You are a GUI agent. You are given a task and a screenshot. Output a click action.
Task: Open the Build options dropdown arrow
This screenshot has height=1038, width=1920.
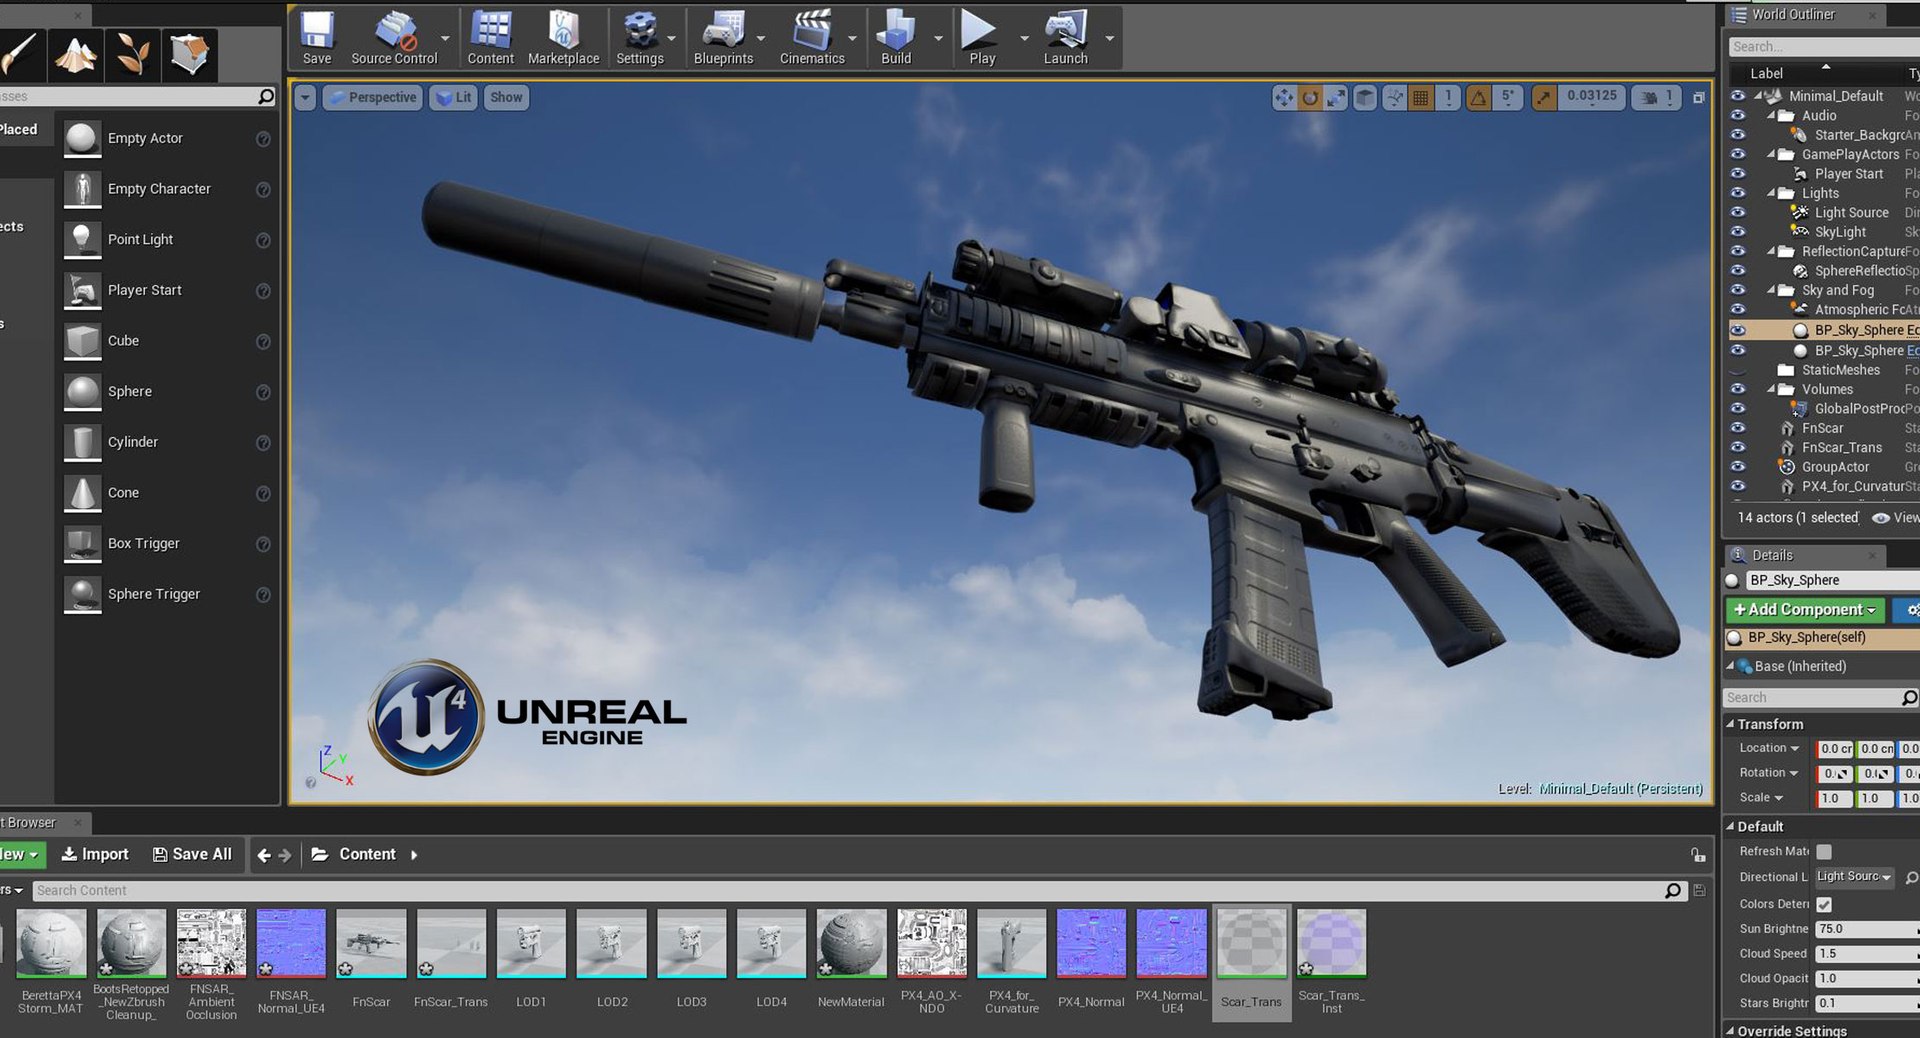click(x=938, y=39)
